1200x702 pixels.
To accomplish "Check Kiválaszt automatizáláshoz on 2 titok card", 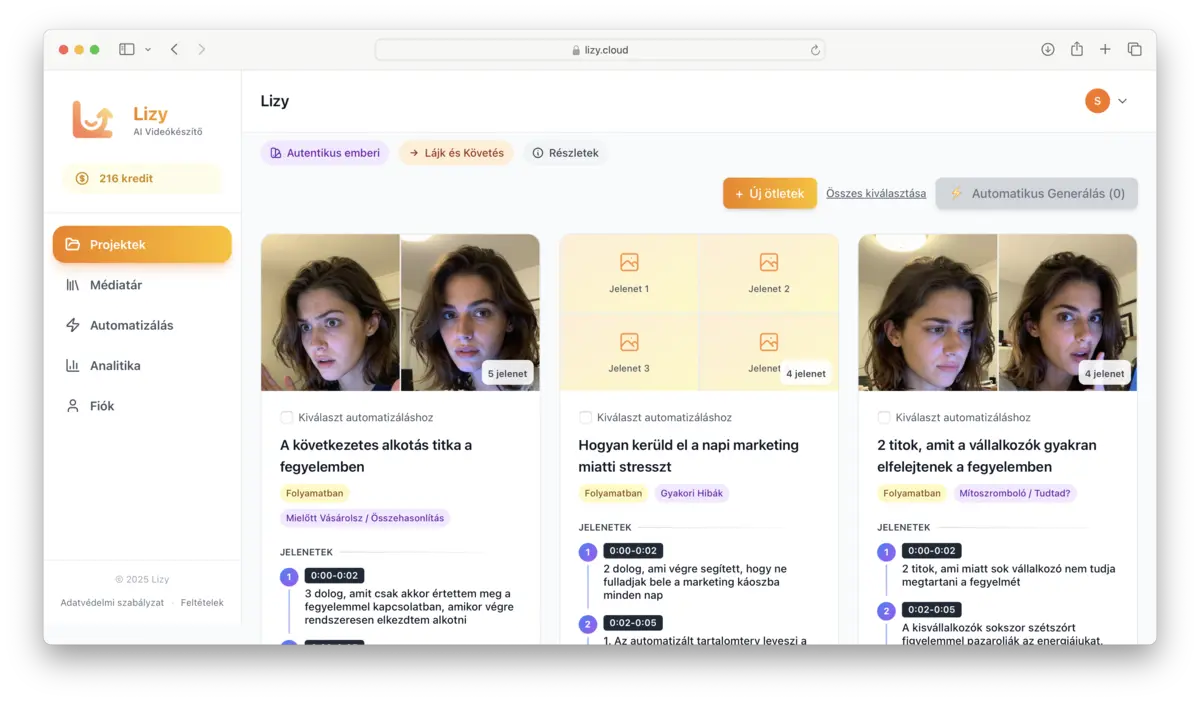I will click(884, 417).
